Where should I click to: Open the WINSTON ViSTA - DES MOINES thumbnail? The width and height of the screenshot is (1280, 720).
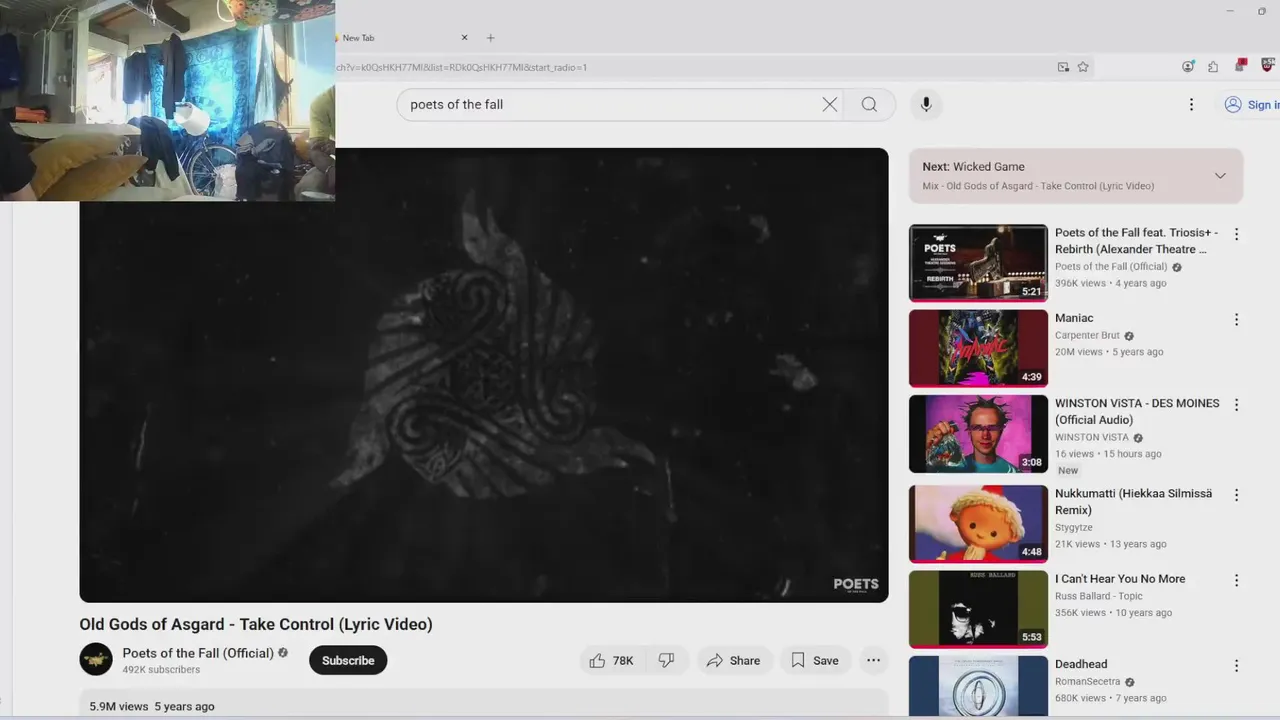click(978, 434)
